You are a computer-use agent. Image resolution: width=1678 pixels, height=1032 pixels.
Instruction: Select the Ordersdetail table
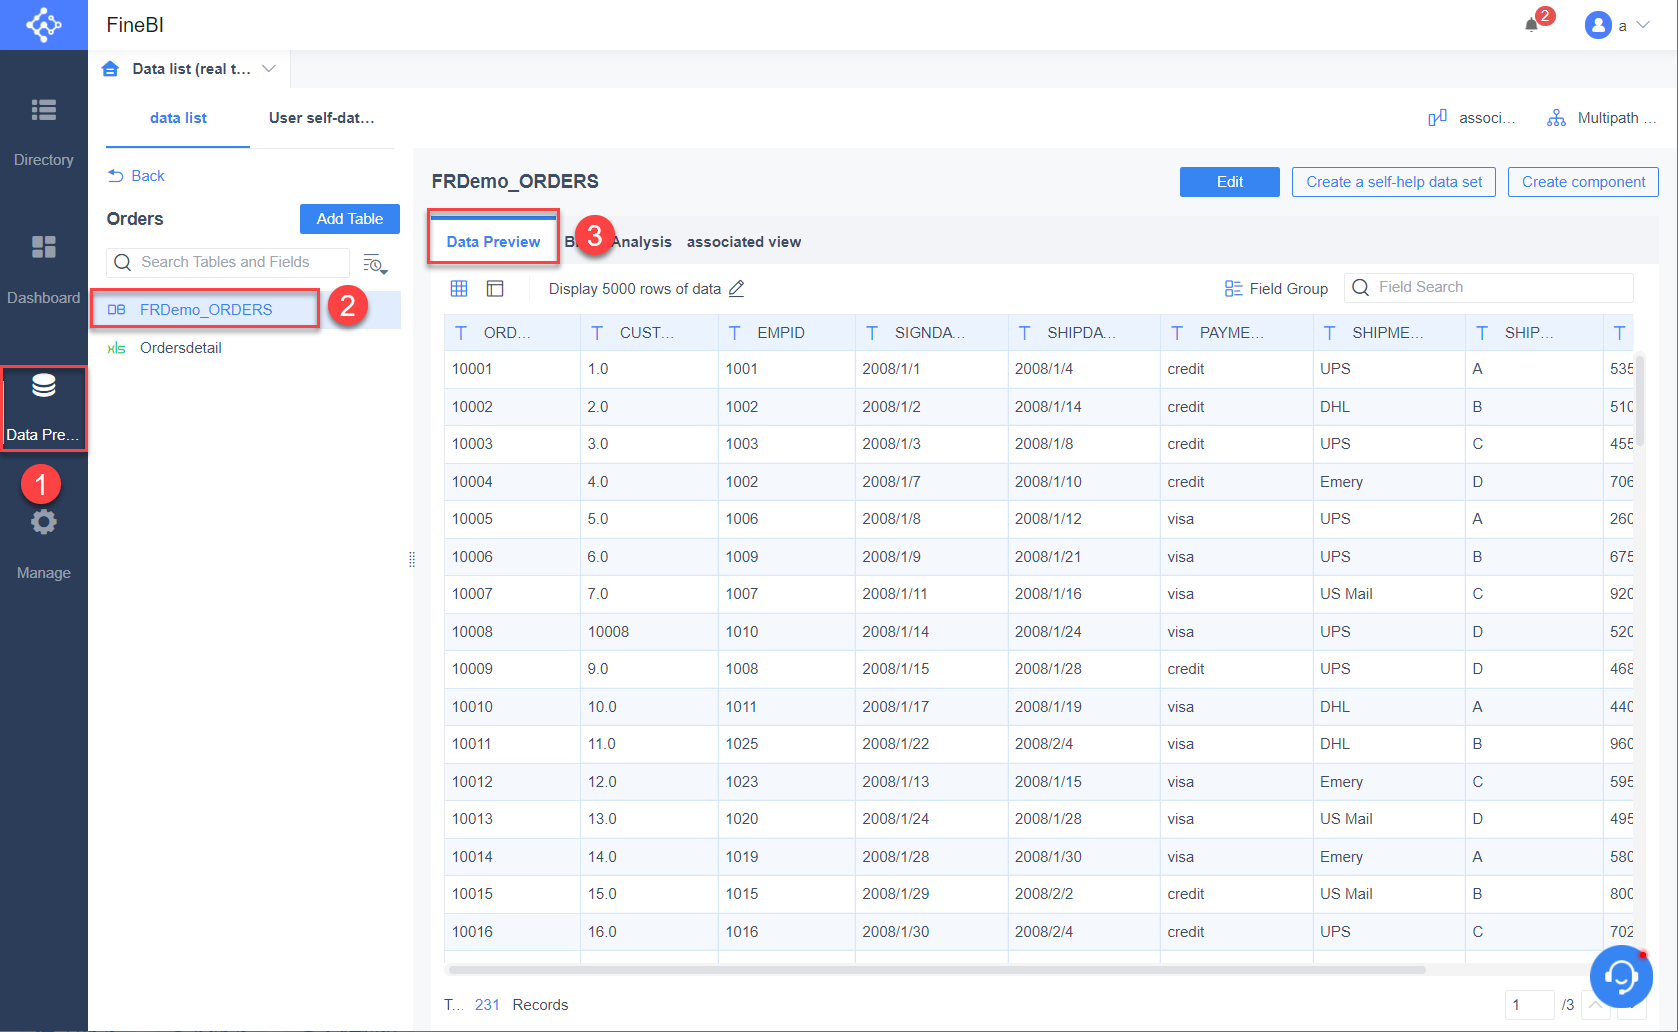coord(245,348)
